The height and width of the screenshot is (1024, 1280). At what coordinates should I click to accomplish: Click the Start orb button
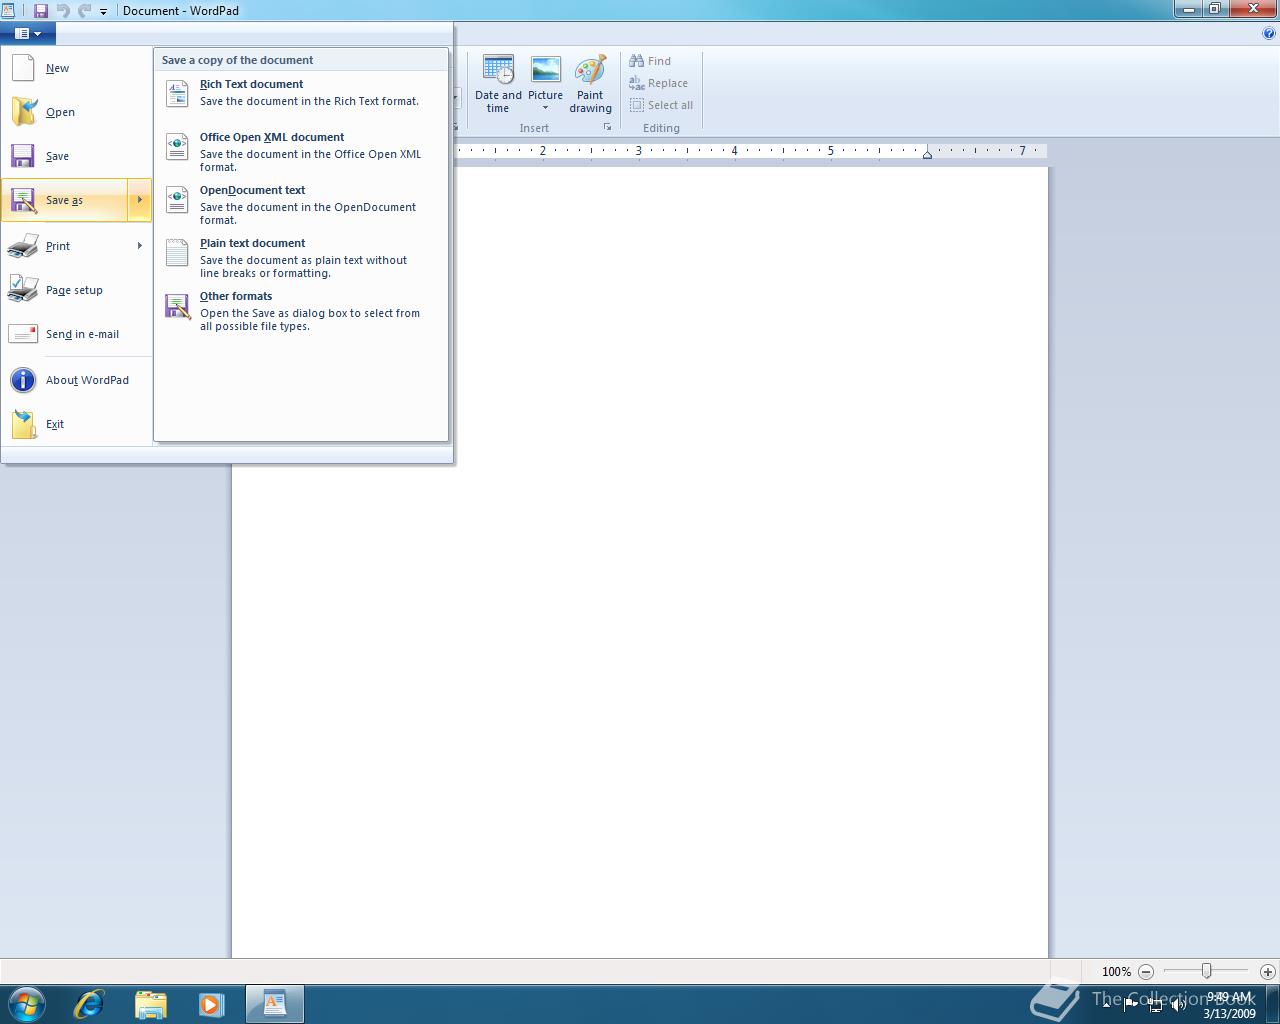coord(26,1004)
